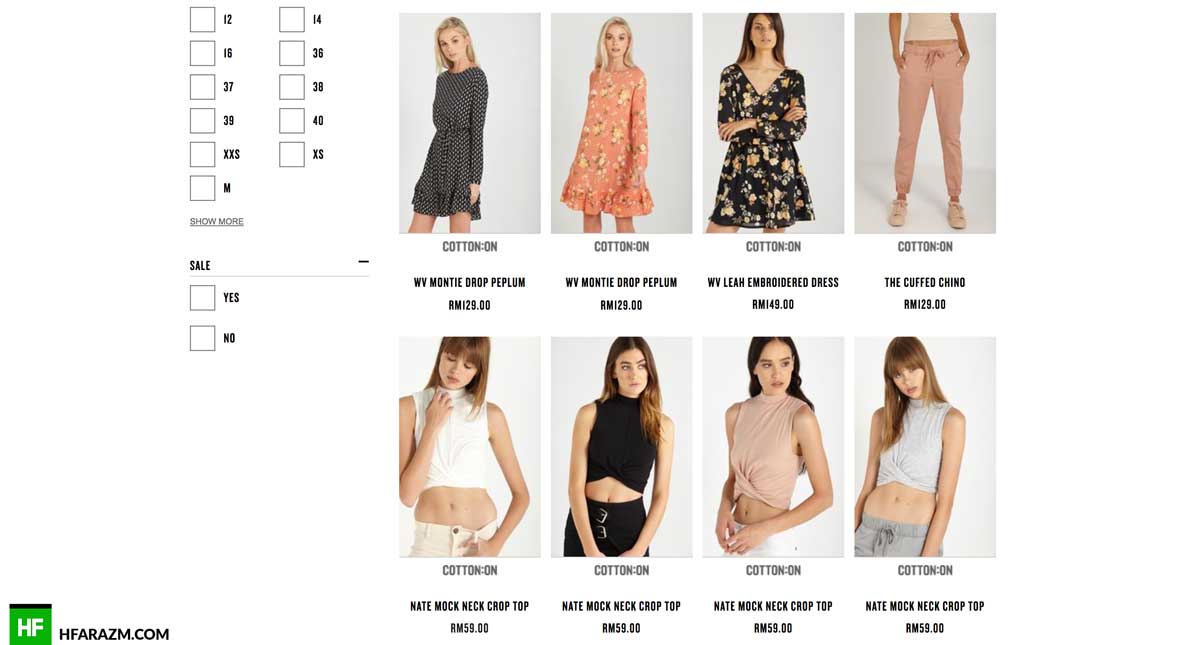Collapse the SALE filter section

click(x=363, y=262)
